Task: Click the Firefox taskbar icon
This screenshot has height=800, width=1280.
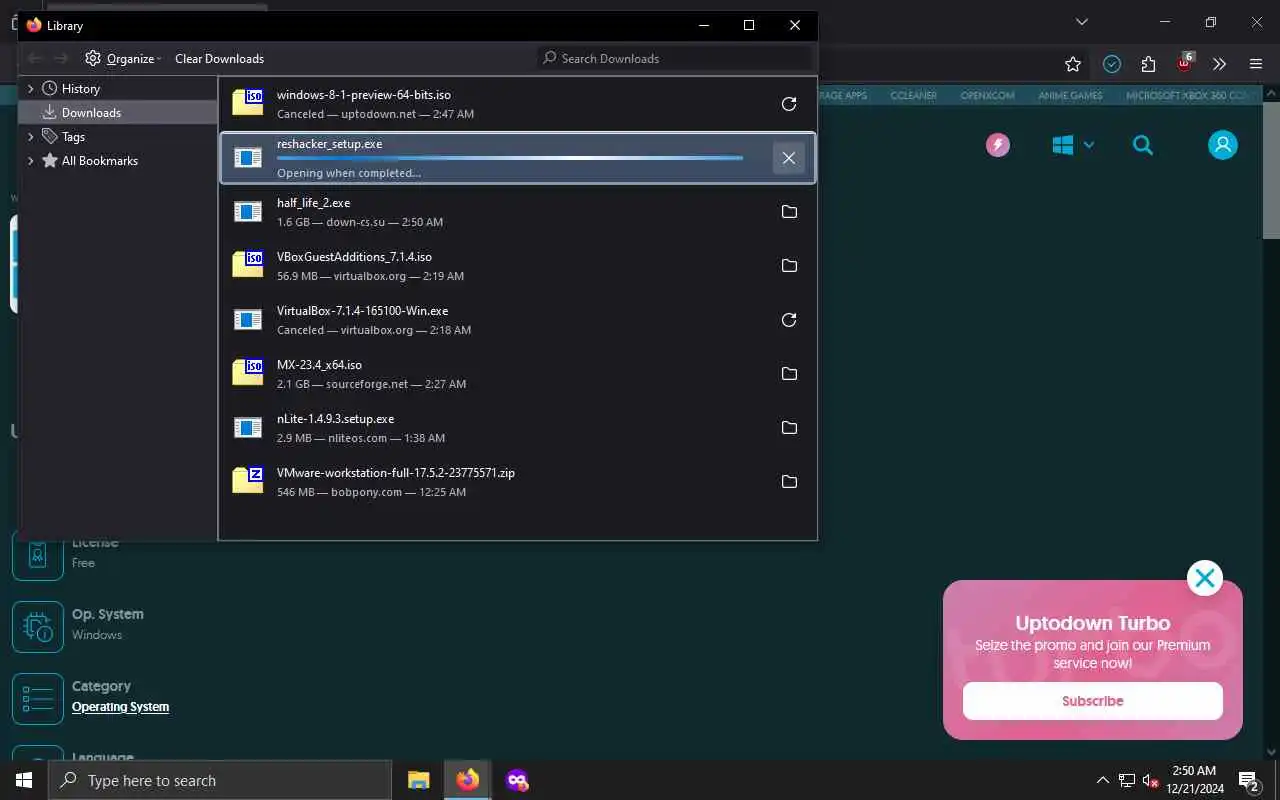Action: [468, 780]
